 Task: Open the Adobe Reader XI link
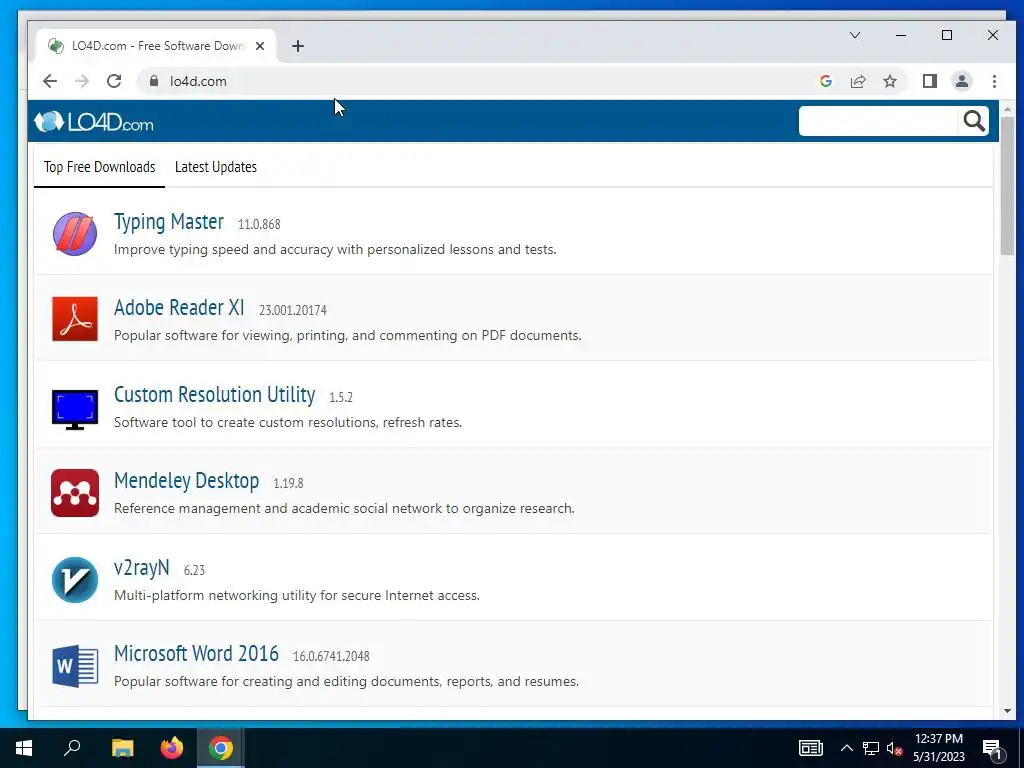click(179, 307)
